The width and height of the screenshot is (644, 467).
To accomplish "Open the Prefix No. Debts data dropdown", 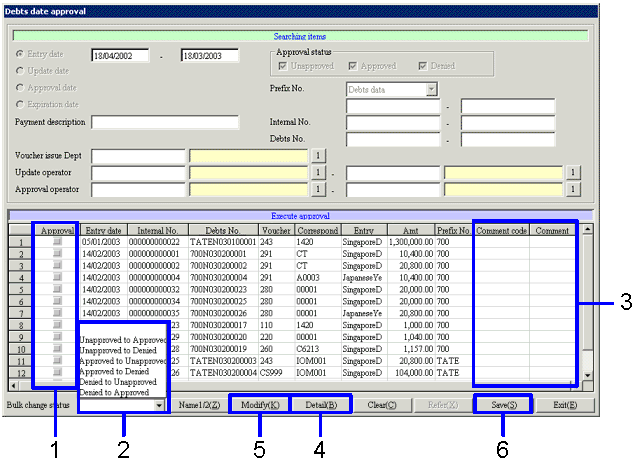I will [x=431, y=90].
